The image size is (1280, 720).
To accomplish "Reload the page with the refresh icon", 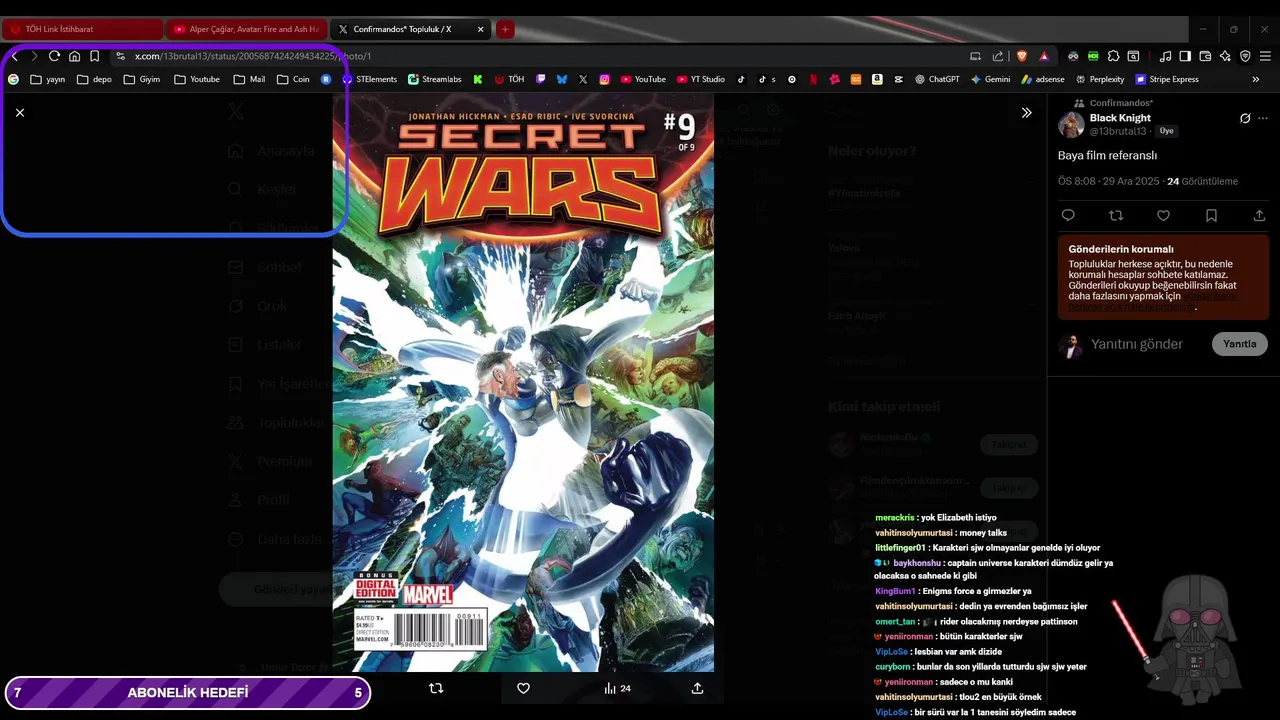I will (x=54, y=56).
